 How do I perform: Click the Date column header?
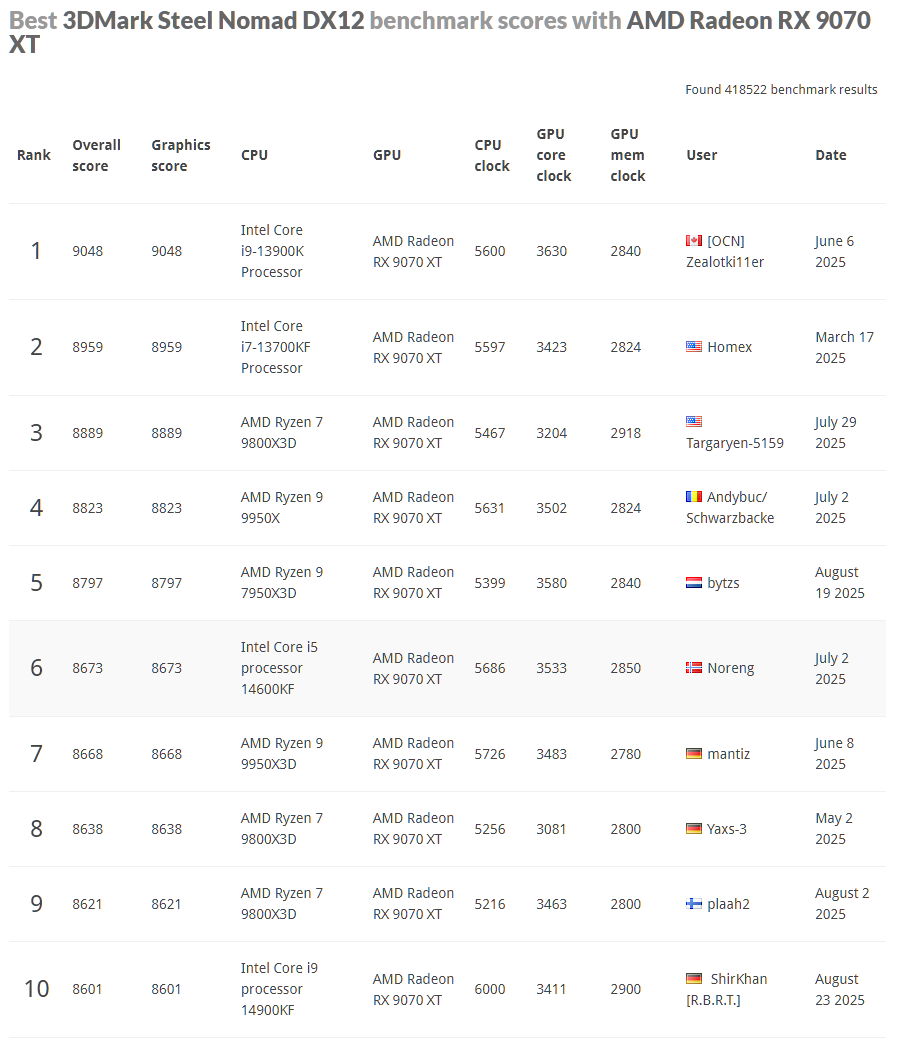click(830, 155)
